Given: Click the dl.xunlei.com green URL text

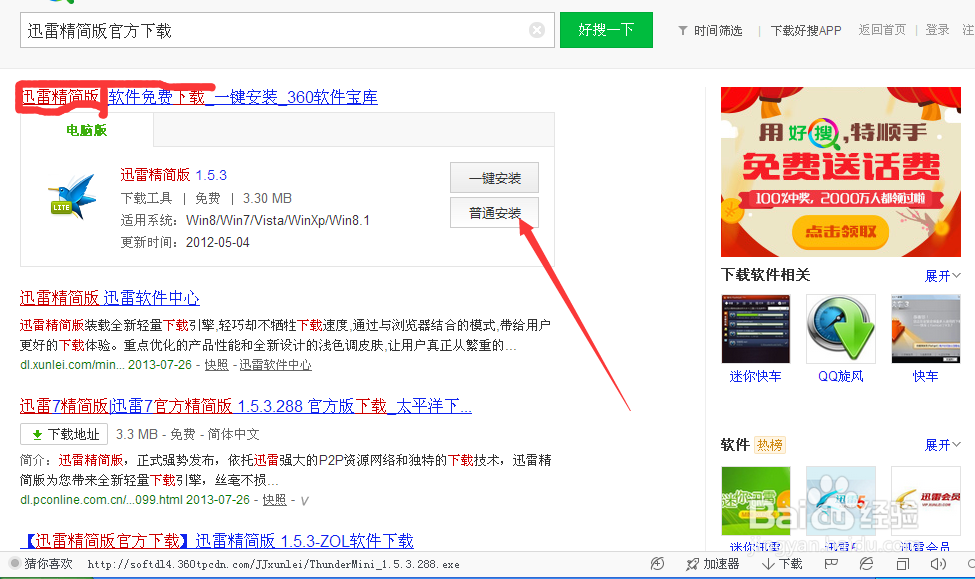Looking at the screenshot, I should pos(72,365).
